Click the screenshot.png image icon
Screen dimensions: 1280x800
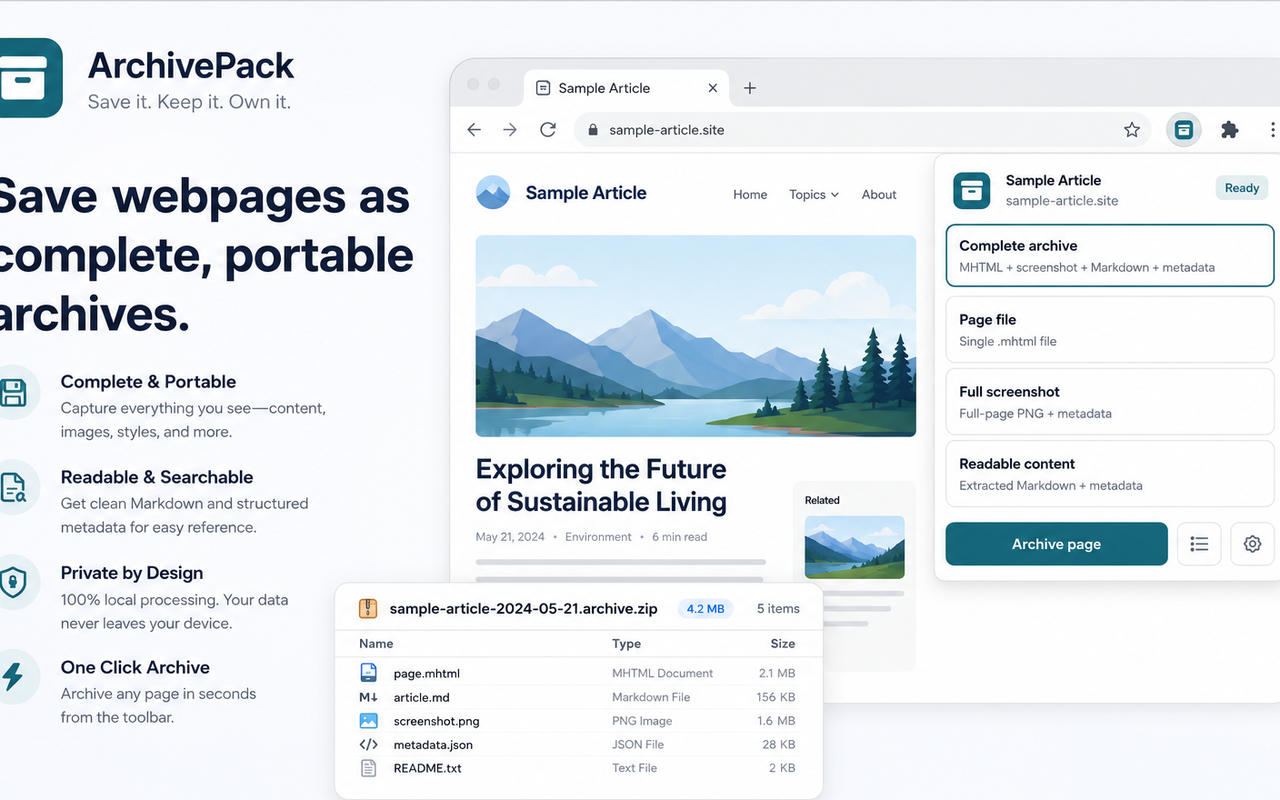pos(368,721)
